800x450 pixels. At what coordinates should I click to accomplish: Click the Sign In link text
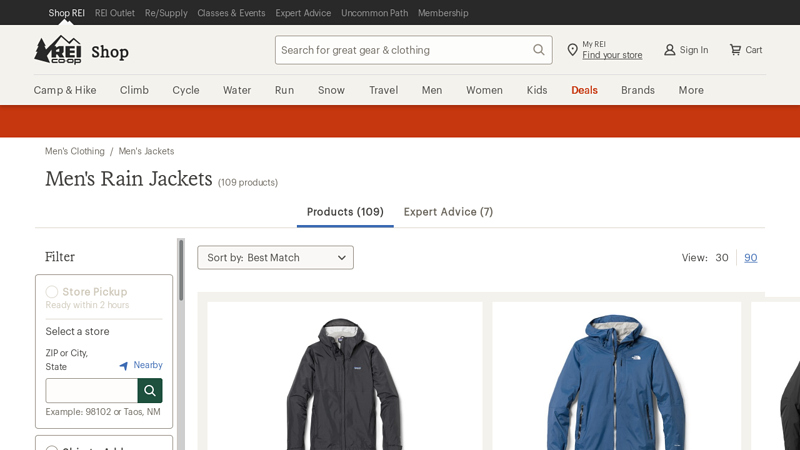(x=693, y=50)
